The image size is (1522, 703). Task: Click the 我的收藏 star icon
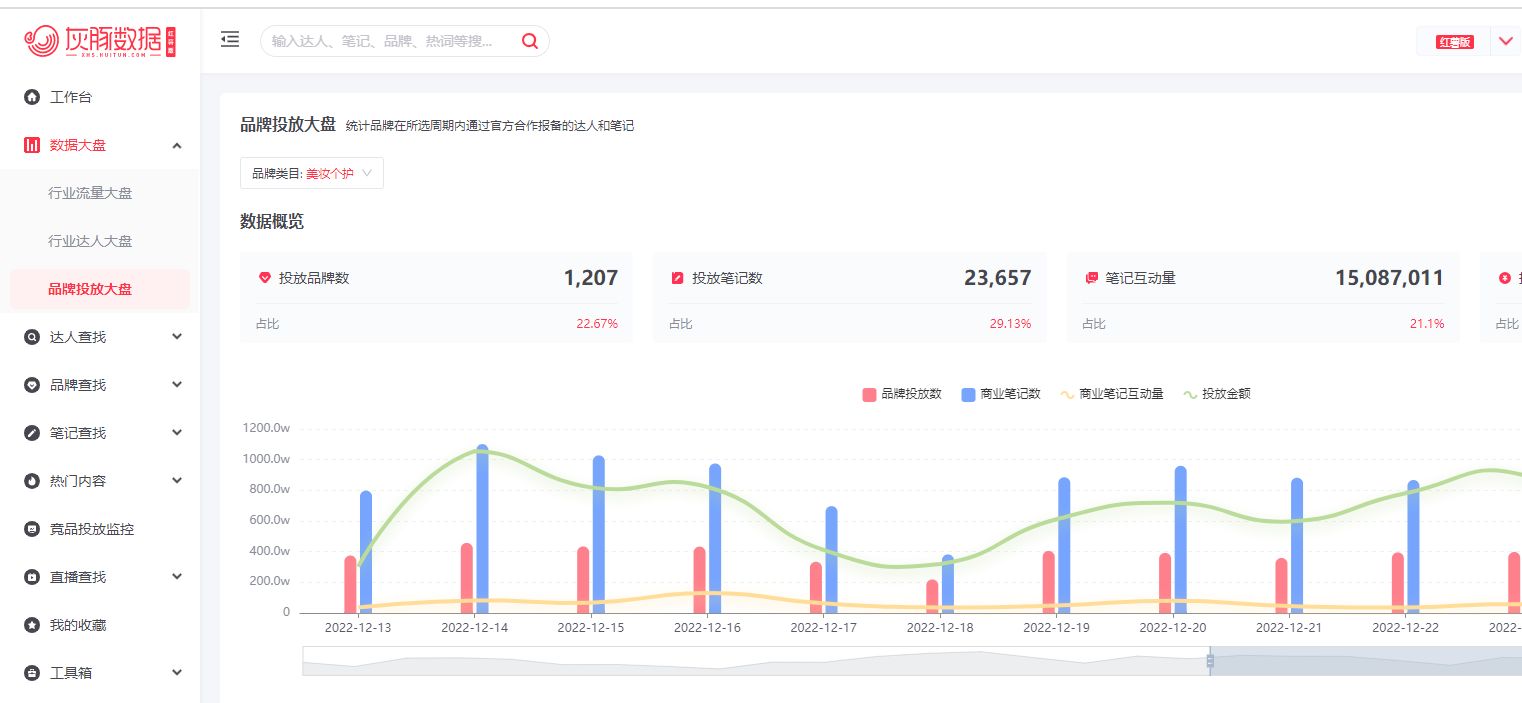click(32, 625)
